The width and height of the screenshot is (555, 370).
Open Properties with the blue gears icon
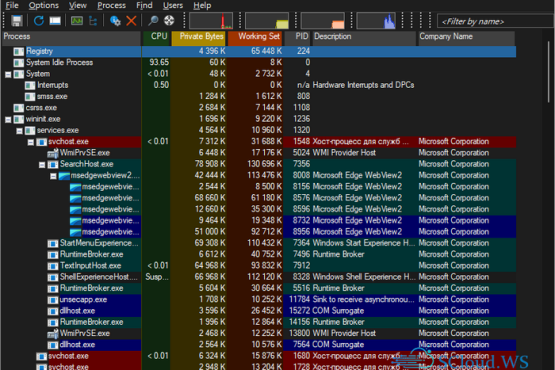[x=115, y=21]
